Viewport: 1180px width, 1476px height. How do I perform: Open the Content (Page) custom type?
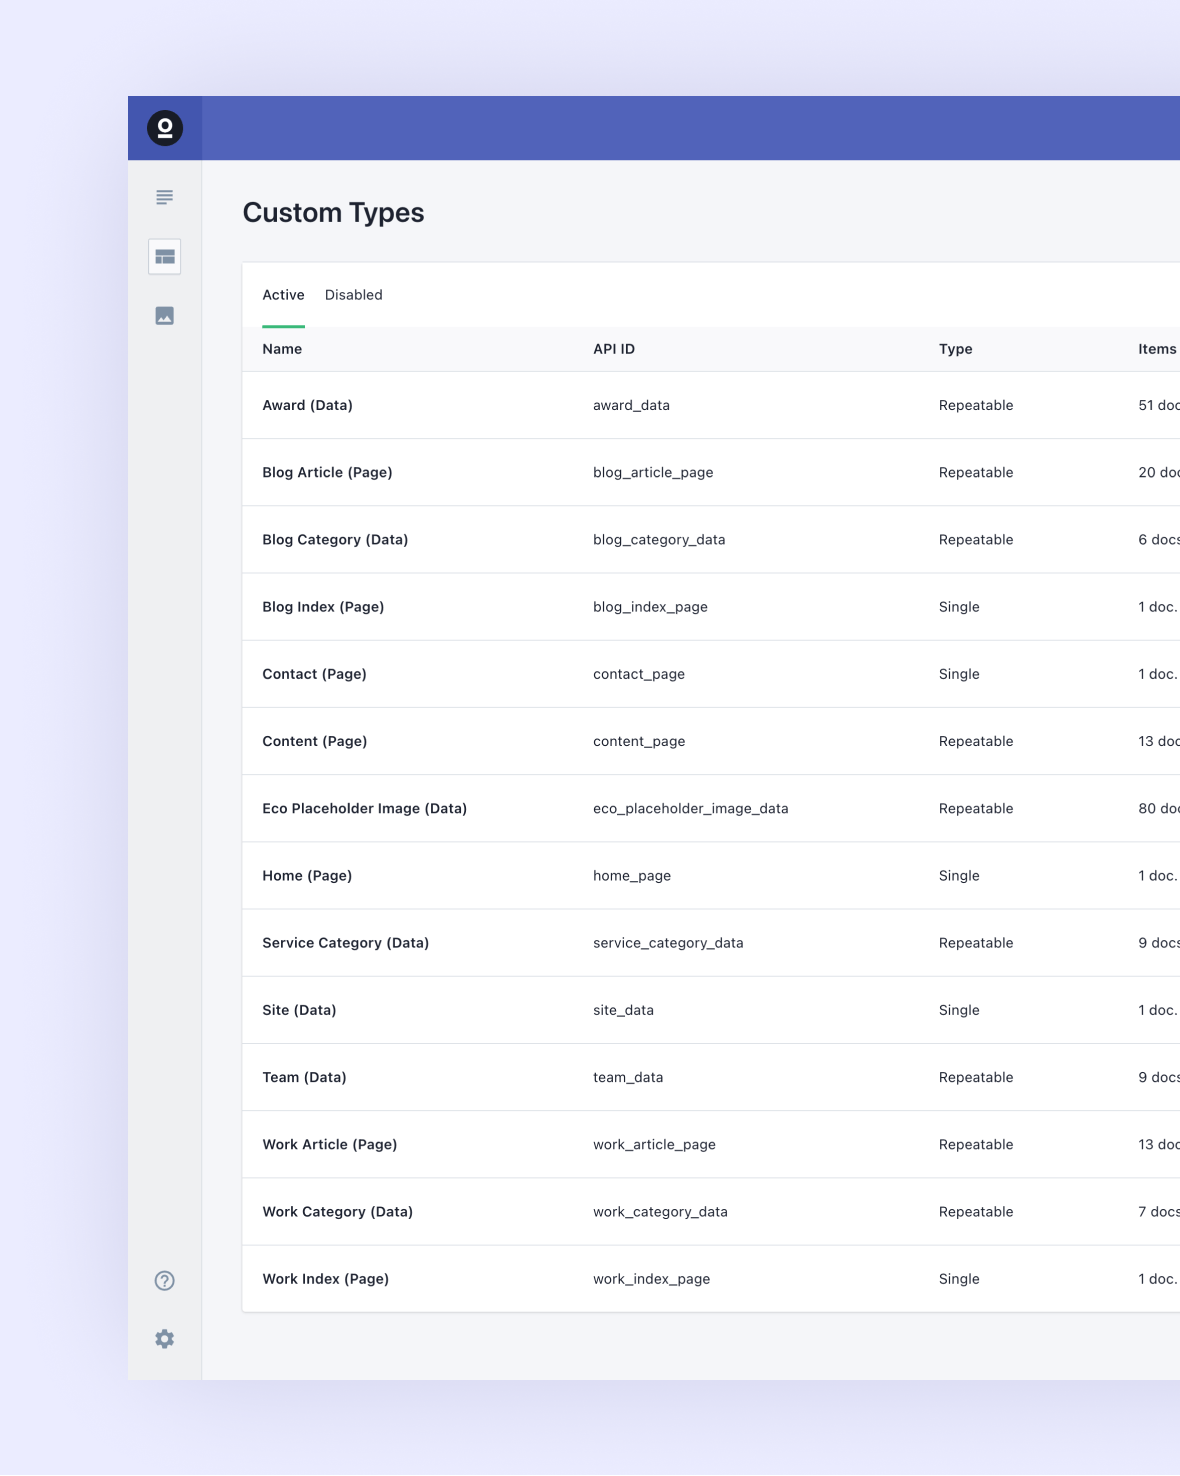(x=314, y=741)
